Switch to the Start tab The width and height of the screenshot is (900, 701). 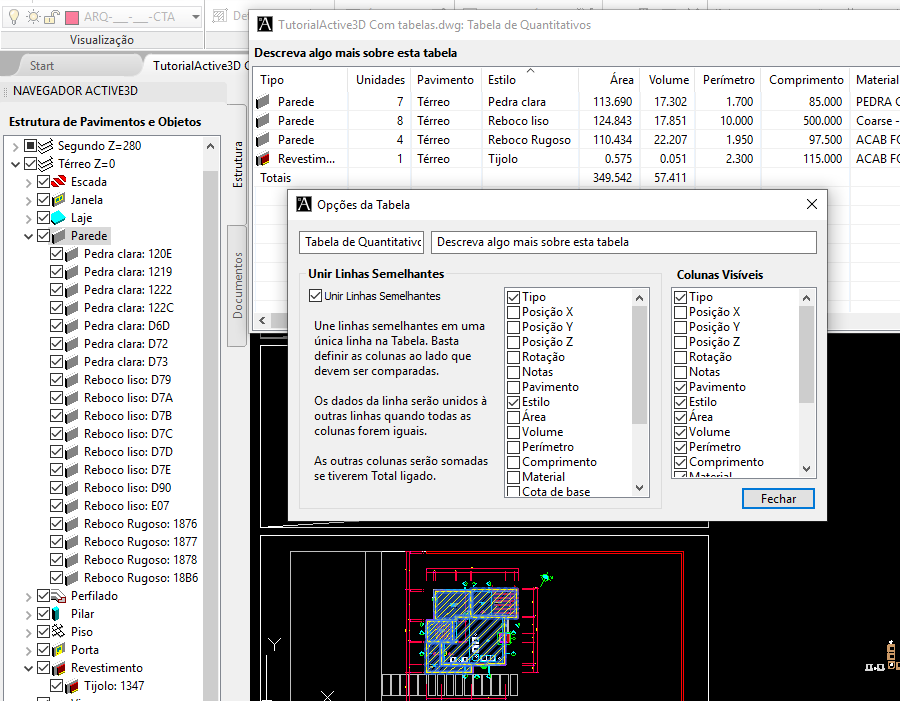click(42, 66)
